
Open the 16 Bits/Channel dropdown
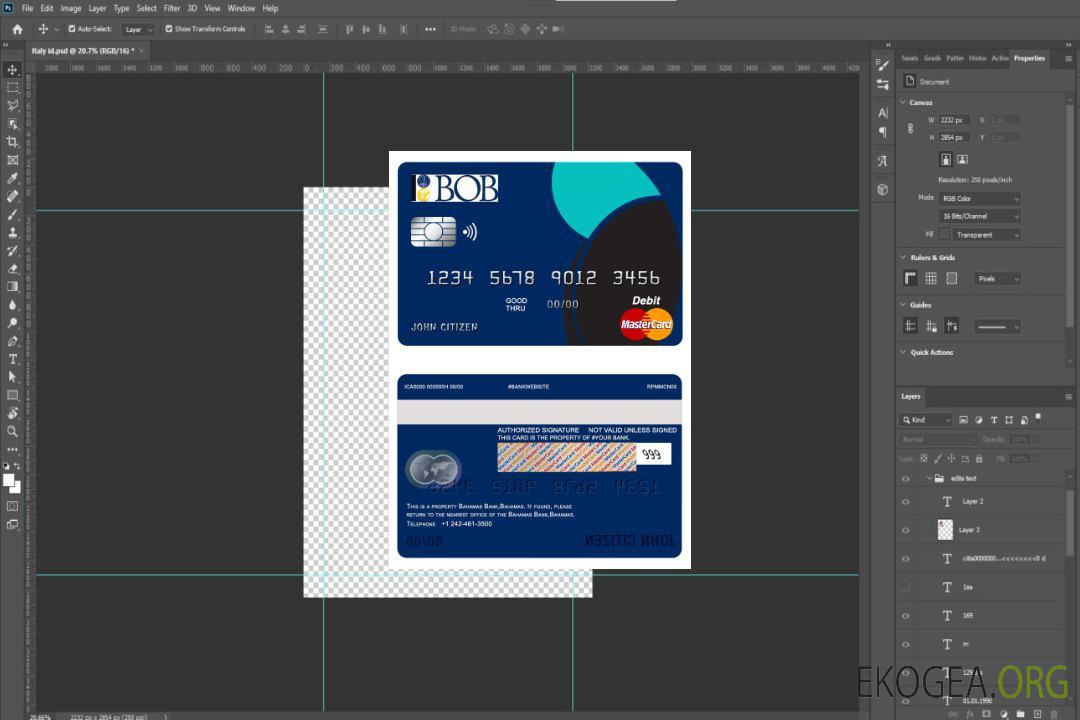click(x=980, y=217)
